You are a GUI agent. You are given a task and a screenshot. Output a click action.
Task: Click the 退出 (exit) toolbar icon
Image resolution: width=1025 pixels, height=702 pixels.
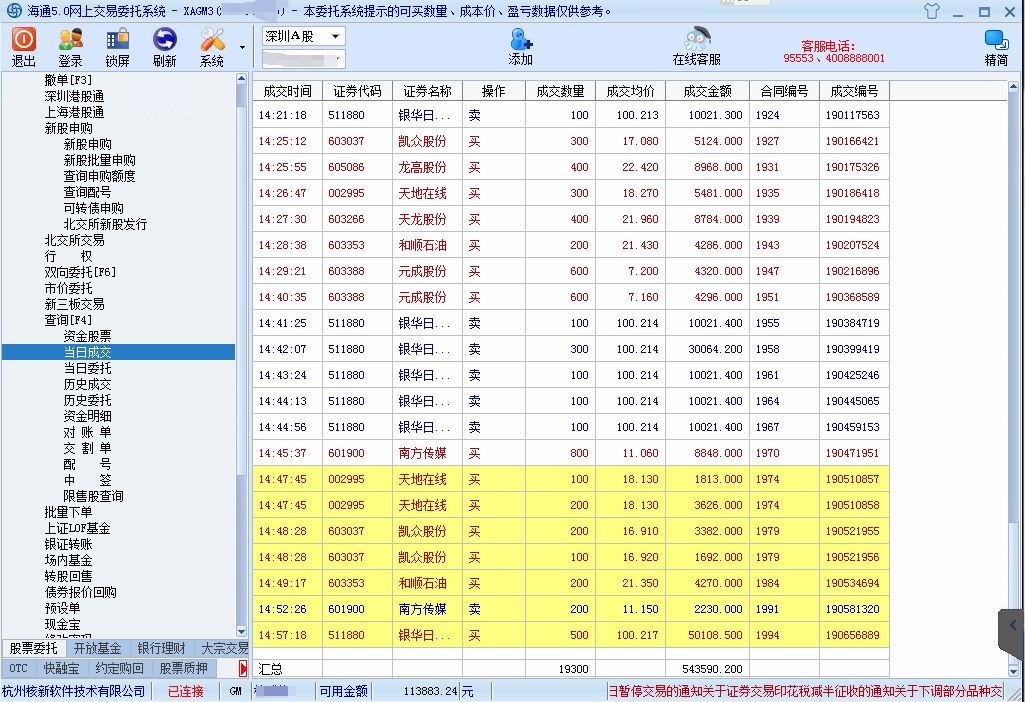[x=23, y=46]
